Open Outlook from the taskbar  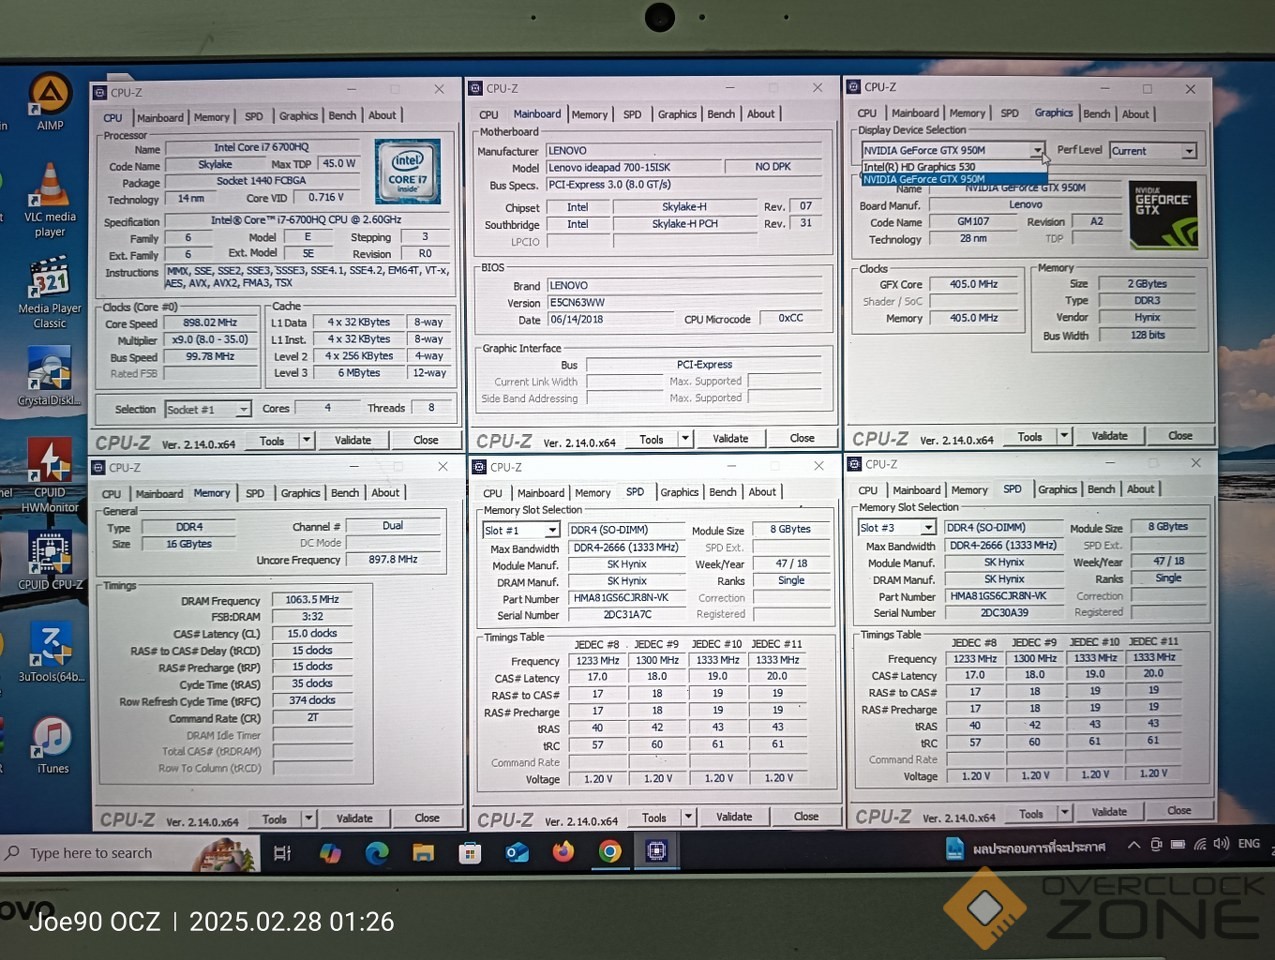coord(517,853)
